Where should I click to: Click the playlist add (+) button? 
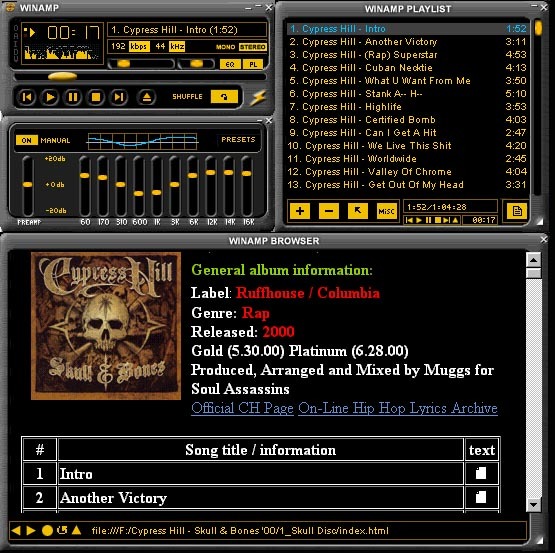(300, 211)
